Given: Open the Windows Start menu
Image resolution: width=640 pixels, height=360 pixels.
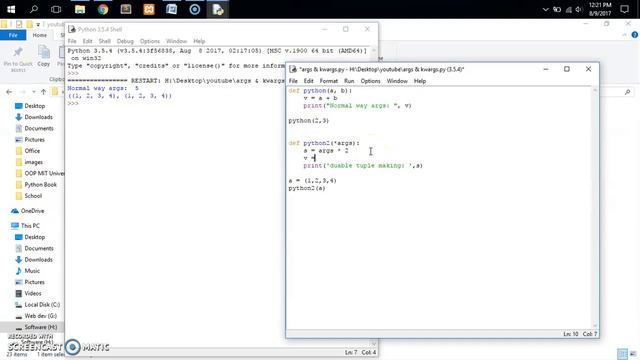Looking at the screenshot, I should [x=11, y=9].
